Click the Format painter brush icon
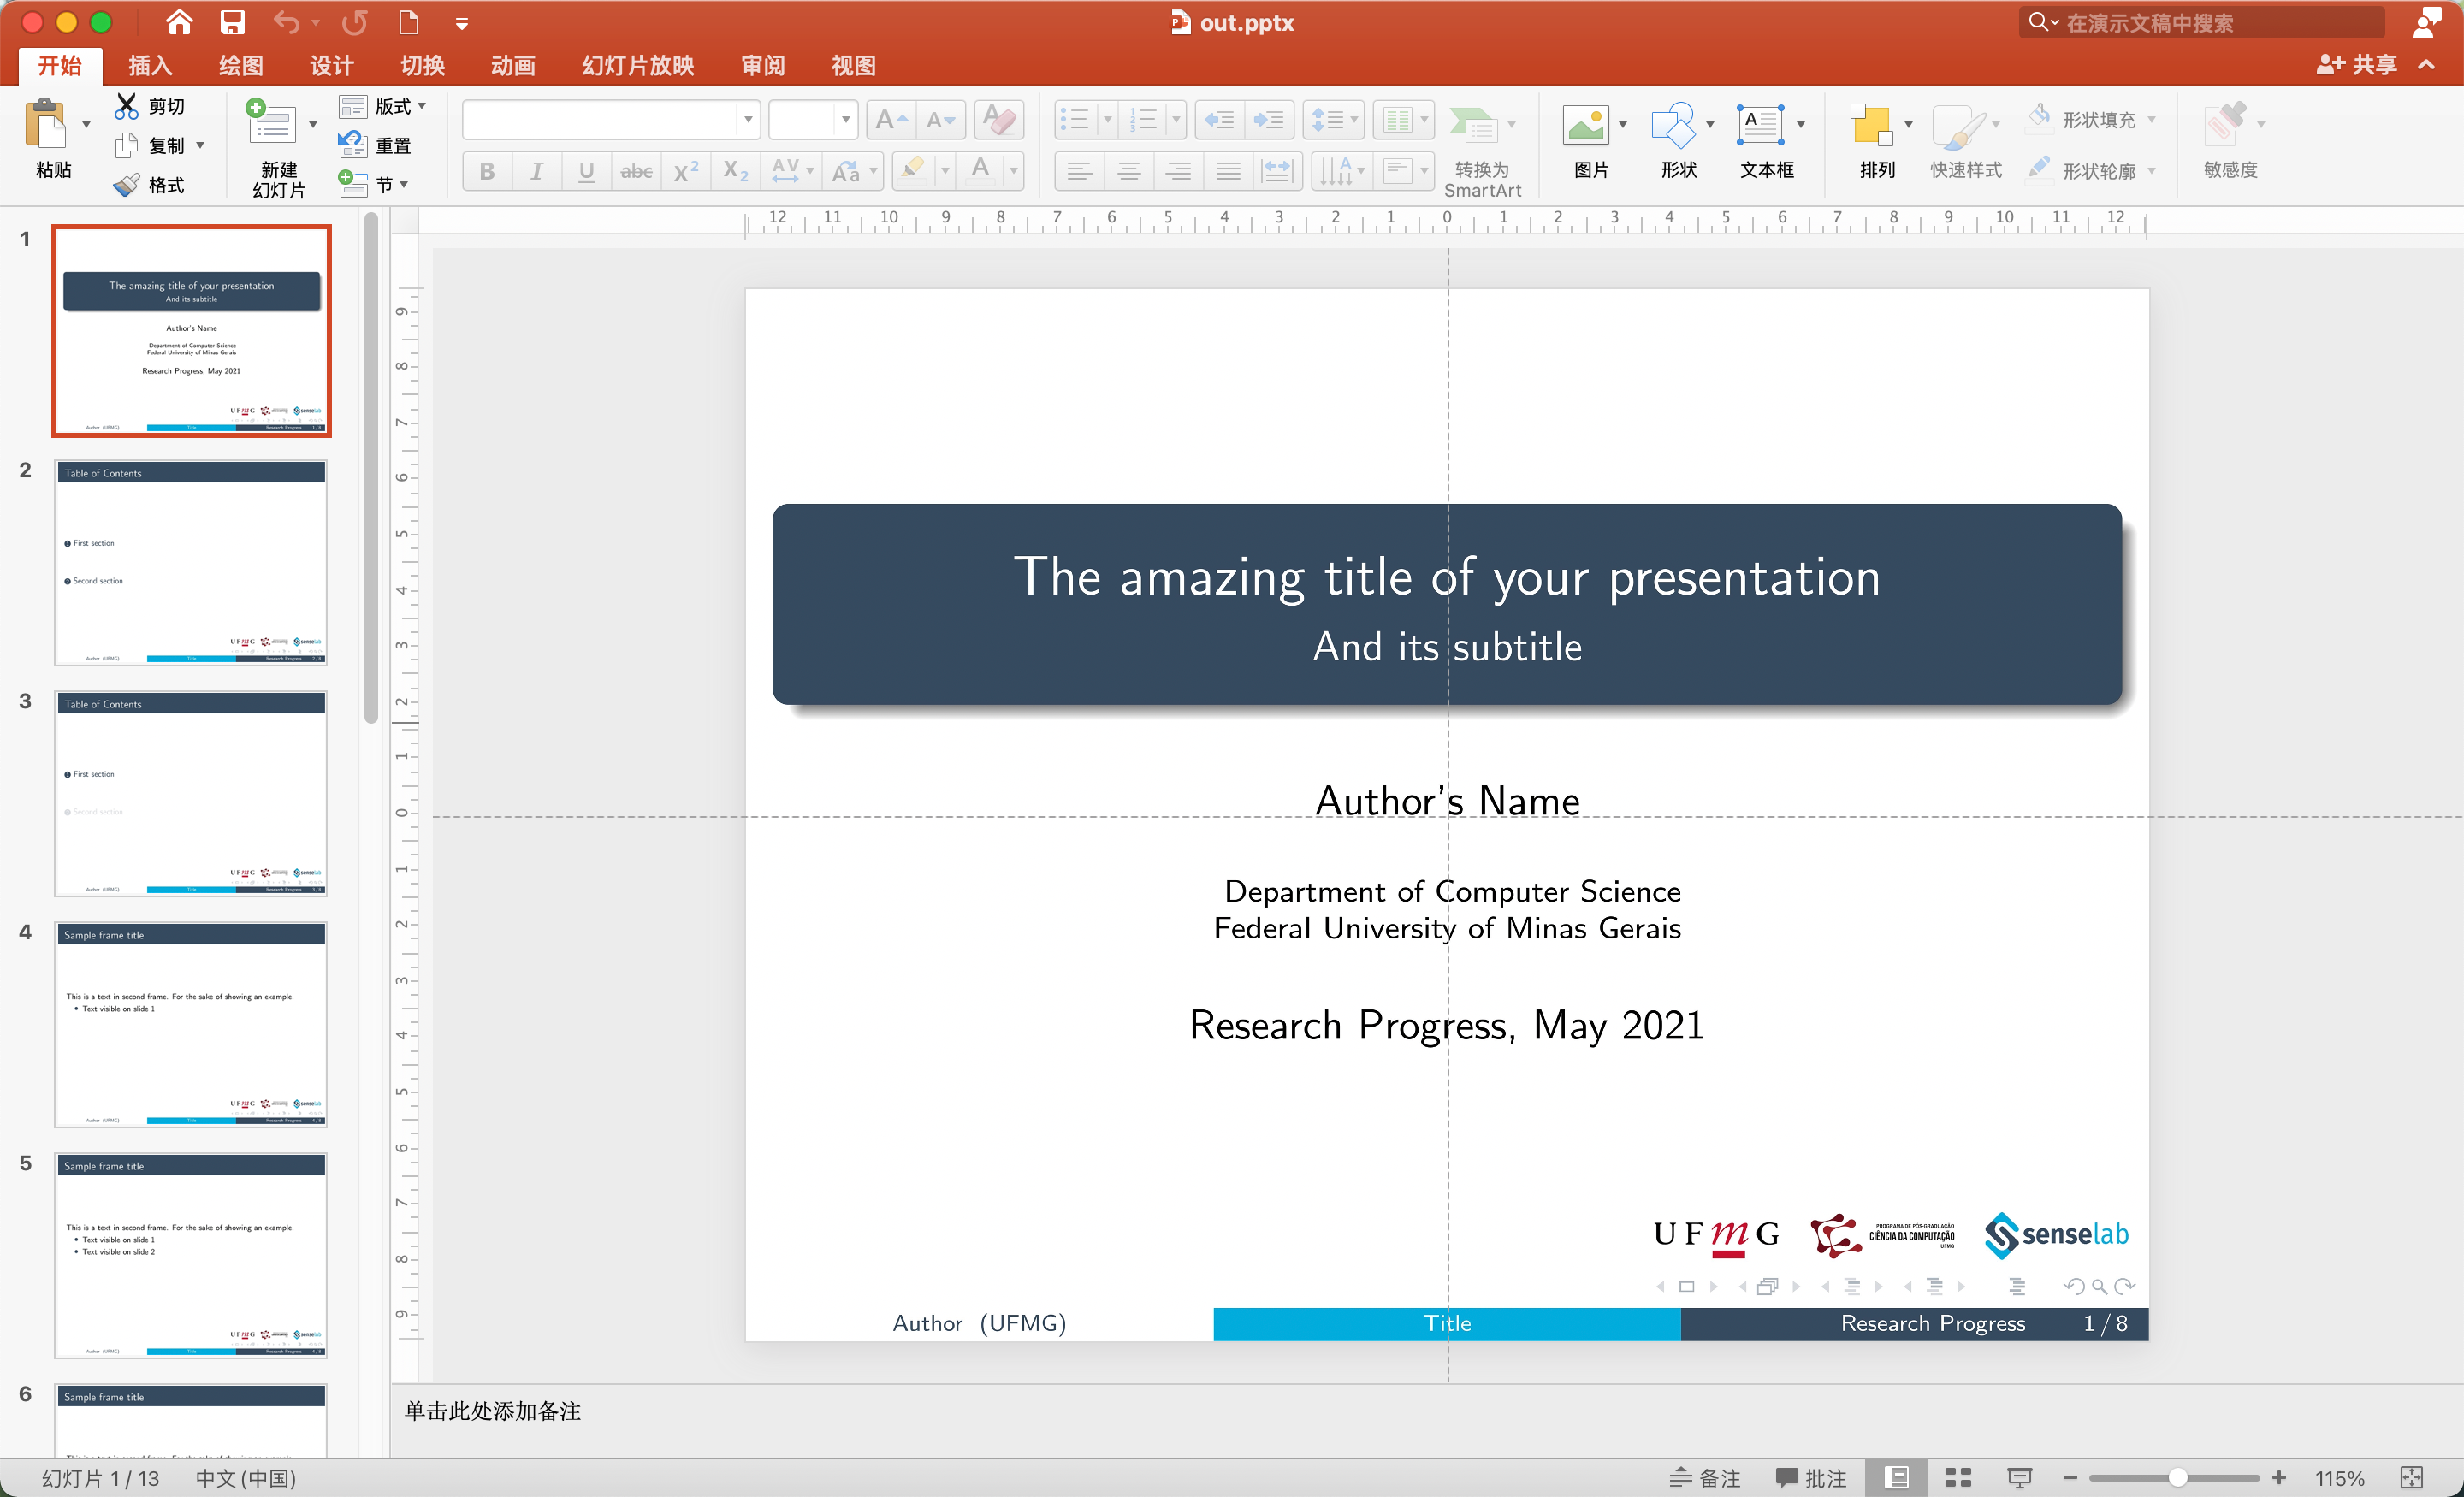The height and width of the screenshot is (1497, 2464). [x=127, y=185]
